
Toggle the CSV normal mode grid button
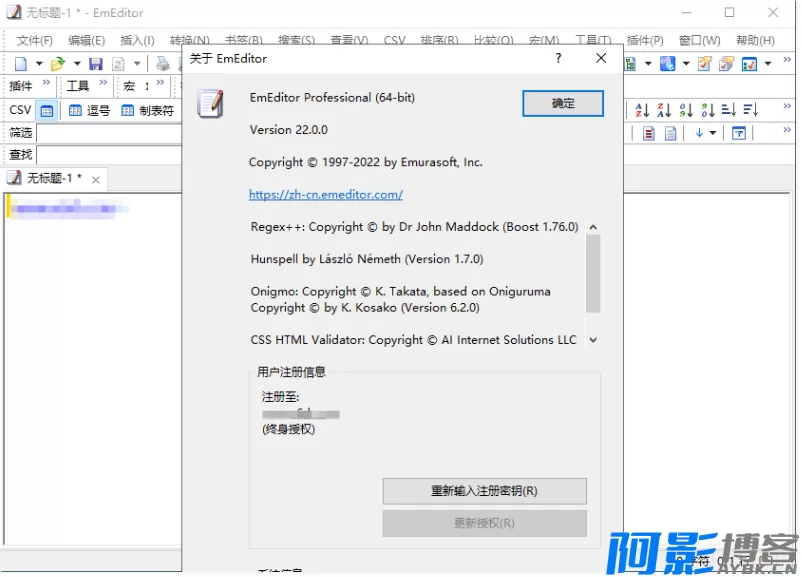click(x=46, y=110)
